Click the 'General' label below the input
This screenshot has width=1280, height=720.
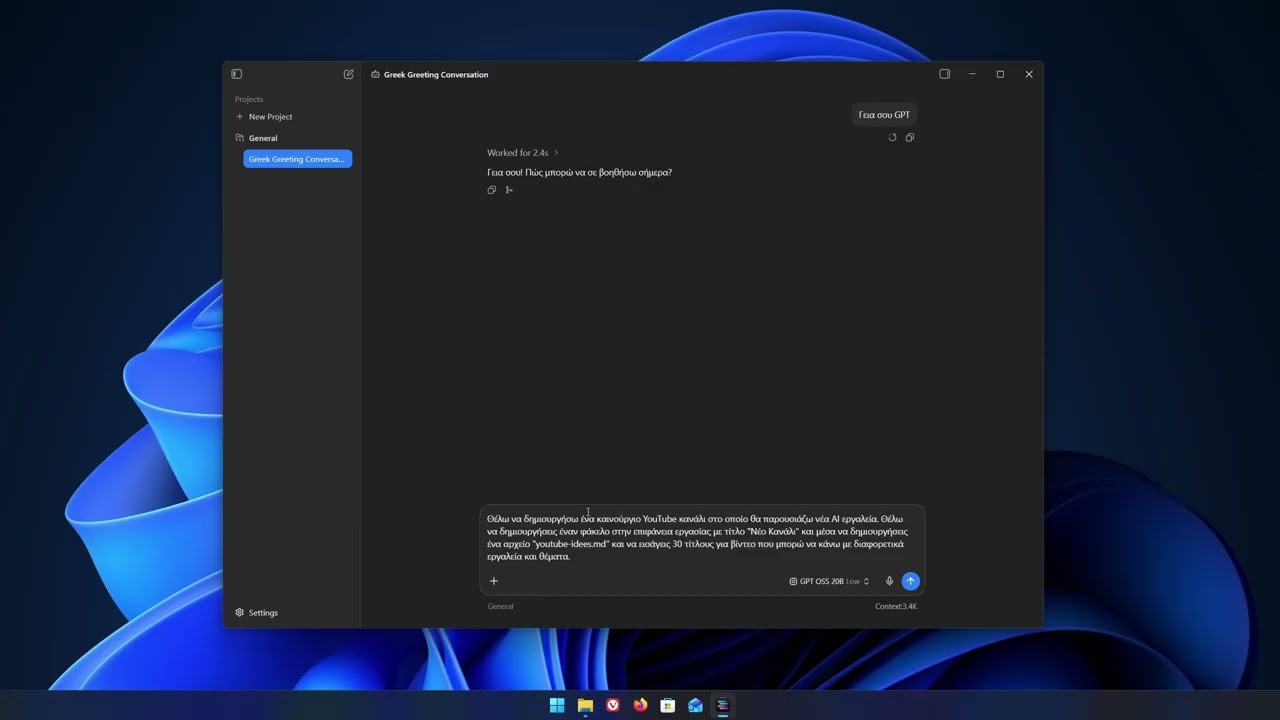(x=501, y=606)
